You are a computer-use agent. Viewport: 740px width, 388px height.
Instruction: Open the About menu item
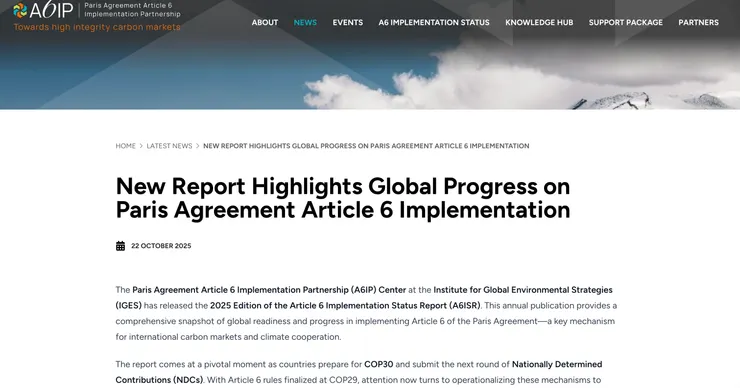click(265, 22)
